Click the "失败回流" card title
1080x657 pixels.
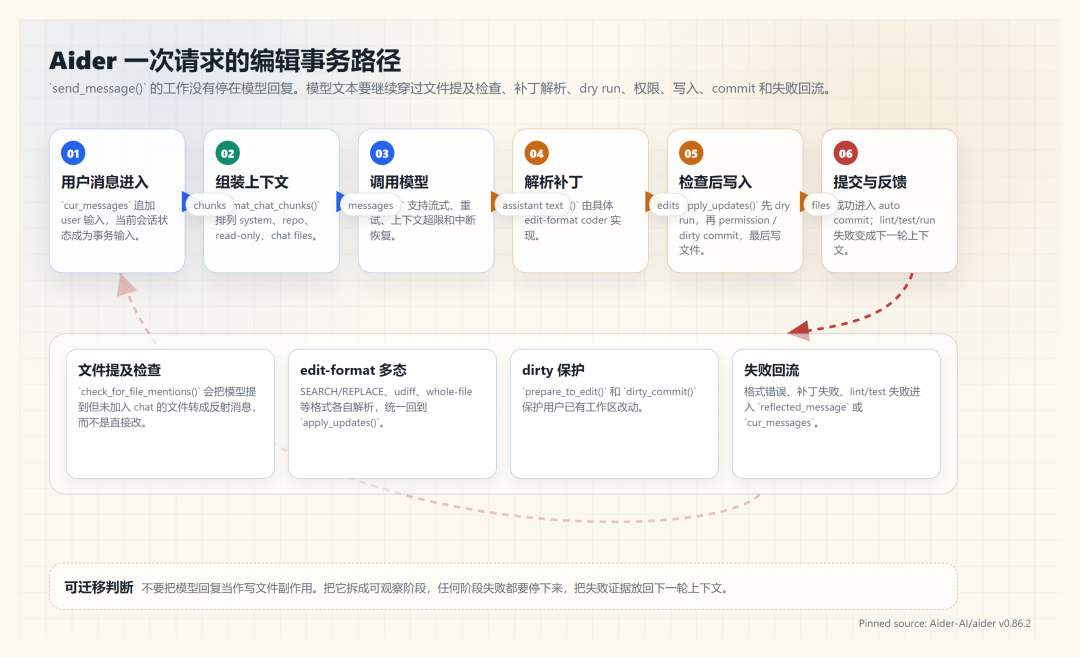point(771,370)
